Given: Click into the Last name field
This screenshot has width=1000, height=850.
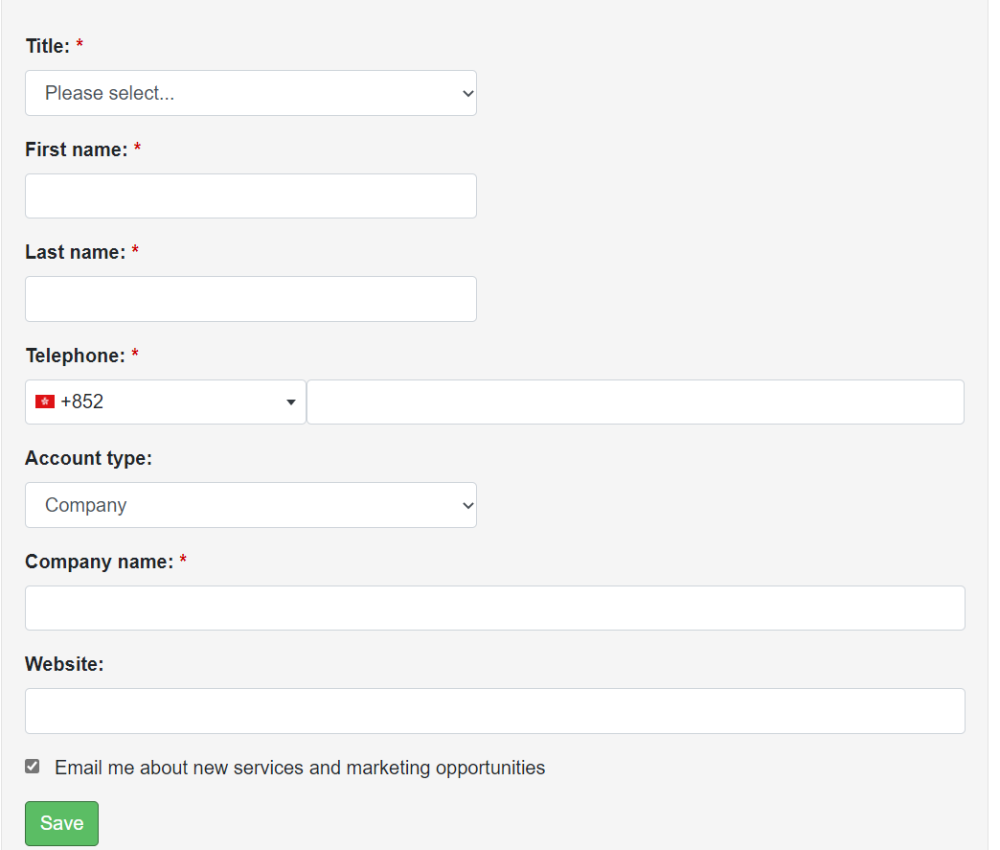Looking at the screenshot, I should pyautogui.click(x=250, y=299).
